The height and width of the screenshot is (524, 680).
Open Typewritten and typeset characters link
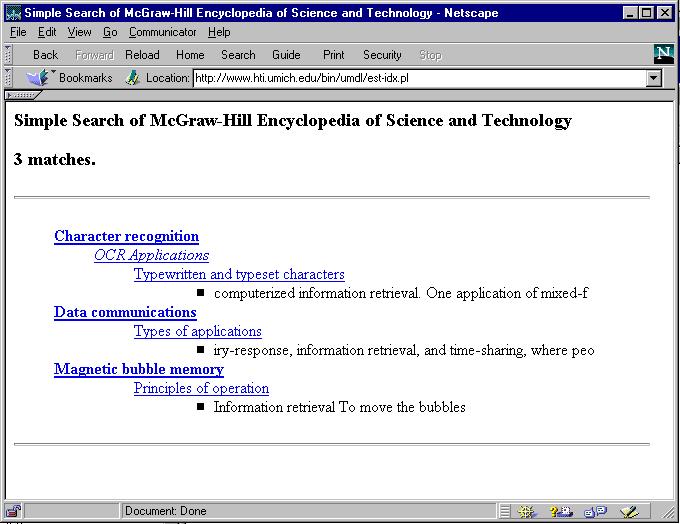click(239, 274)
